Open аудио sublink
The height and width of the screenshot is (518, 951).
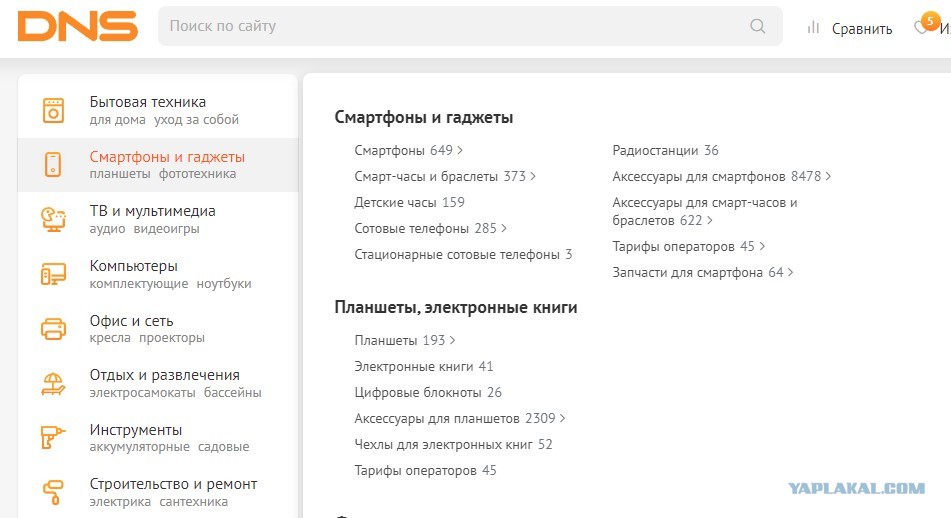click(107, 229)
